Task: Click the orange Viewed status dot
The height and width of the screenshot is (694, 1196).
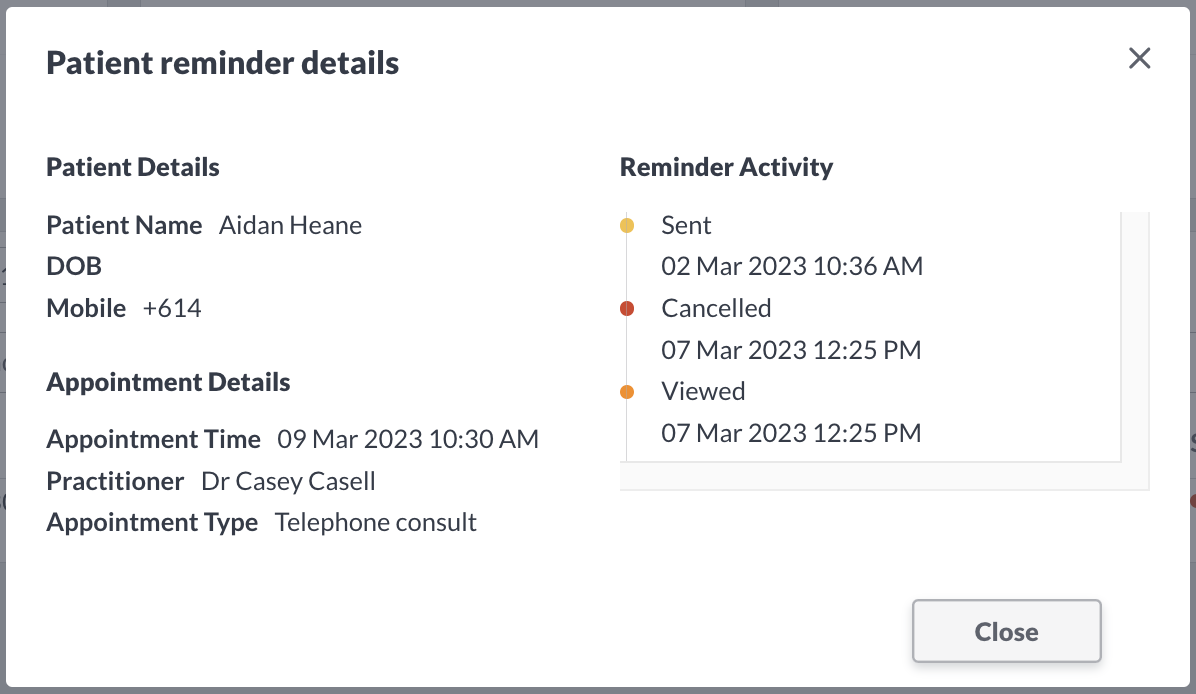Action: point(628,391)
